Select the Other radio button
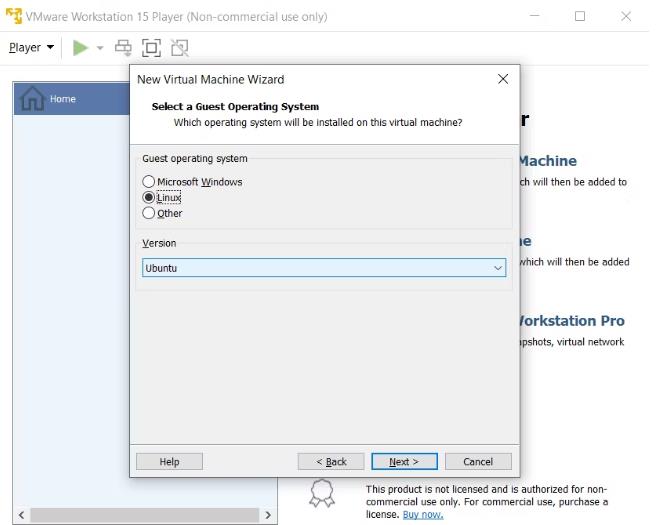This screenshot has width=657, height=525. [148, 213]
